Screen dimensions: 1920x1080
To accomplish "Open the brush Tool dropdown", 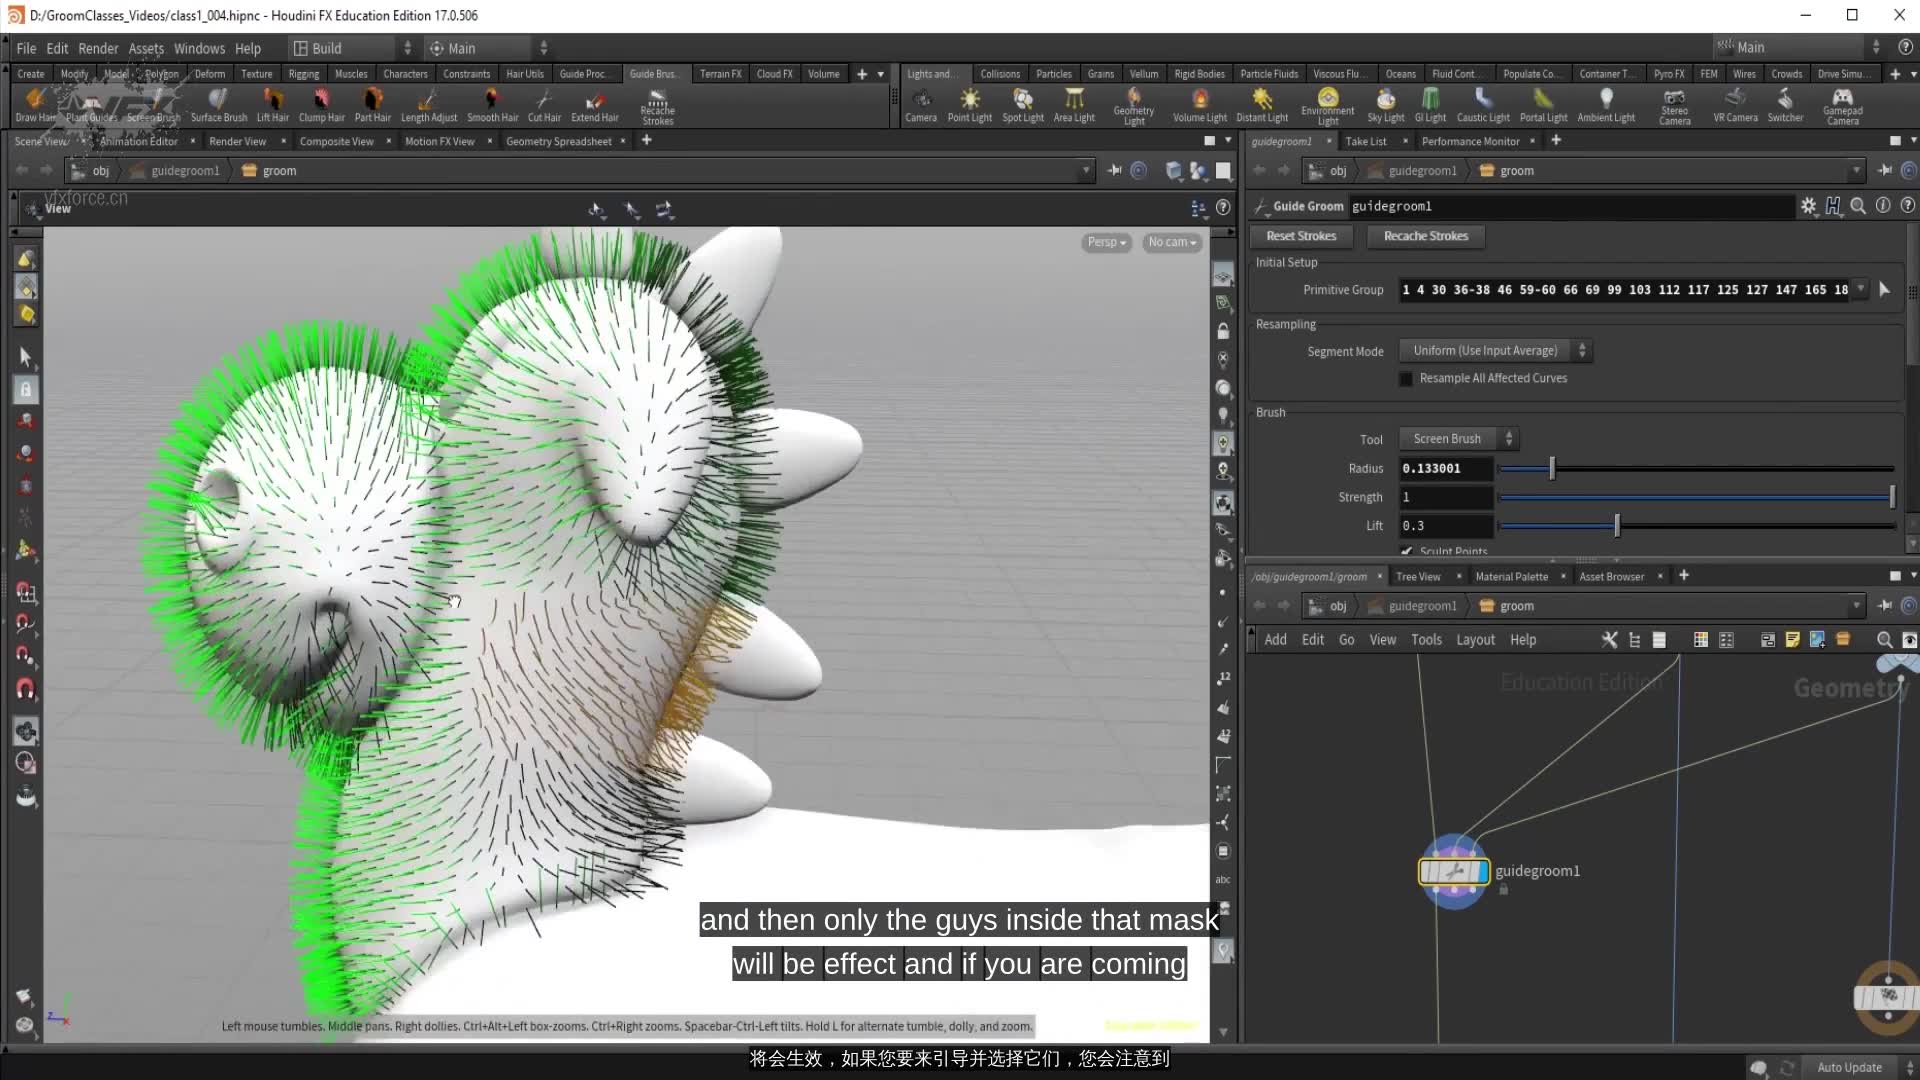I will [x=1459, y=439].
